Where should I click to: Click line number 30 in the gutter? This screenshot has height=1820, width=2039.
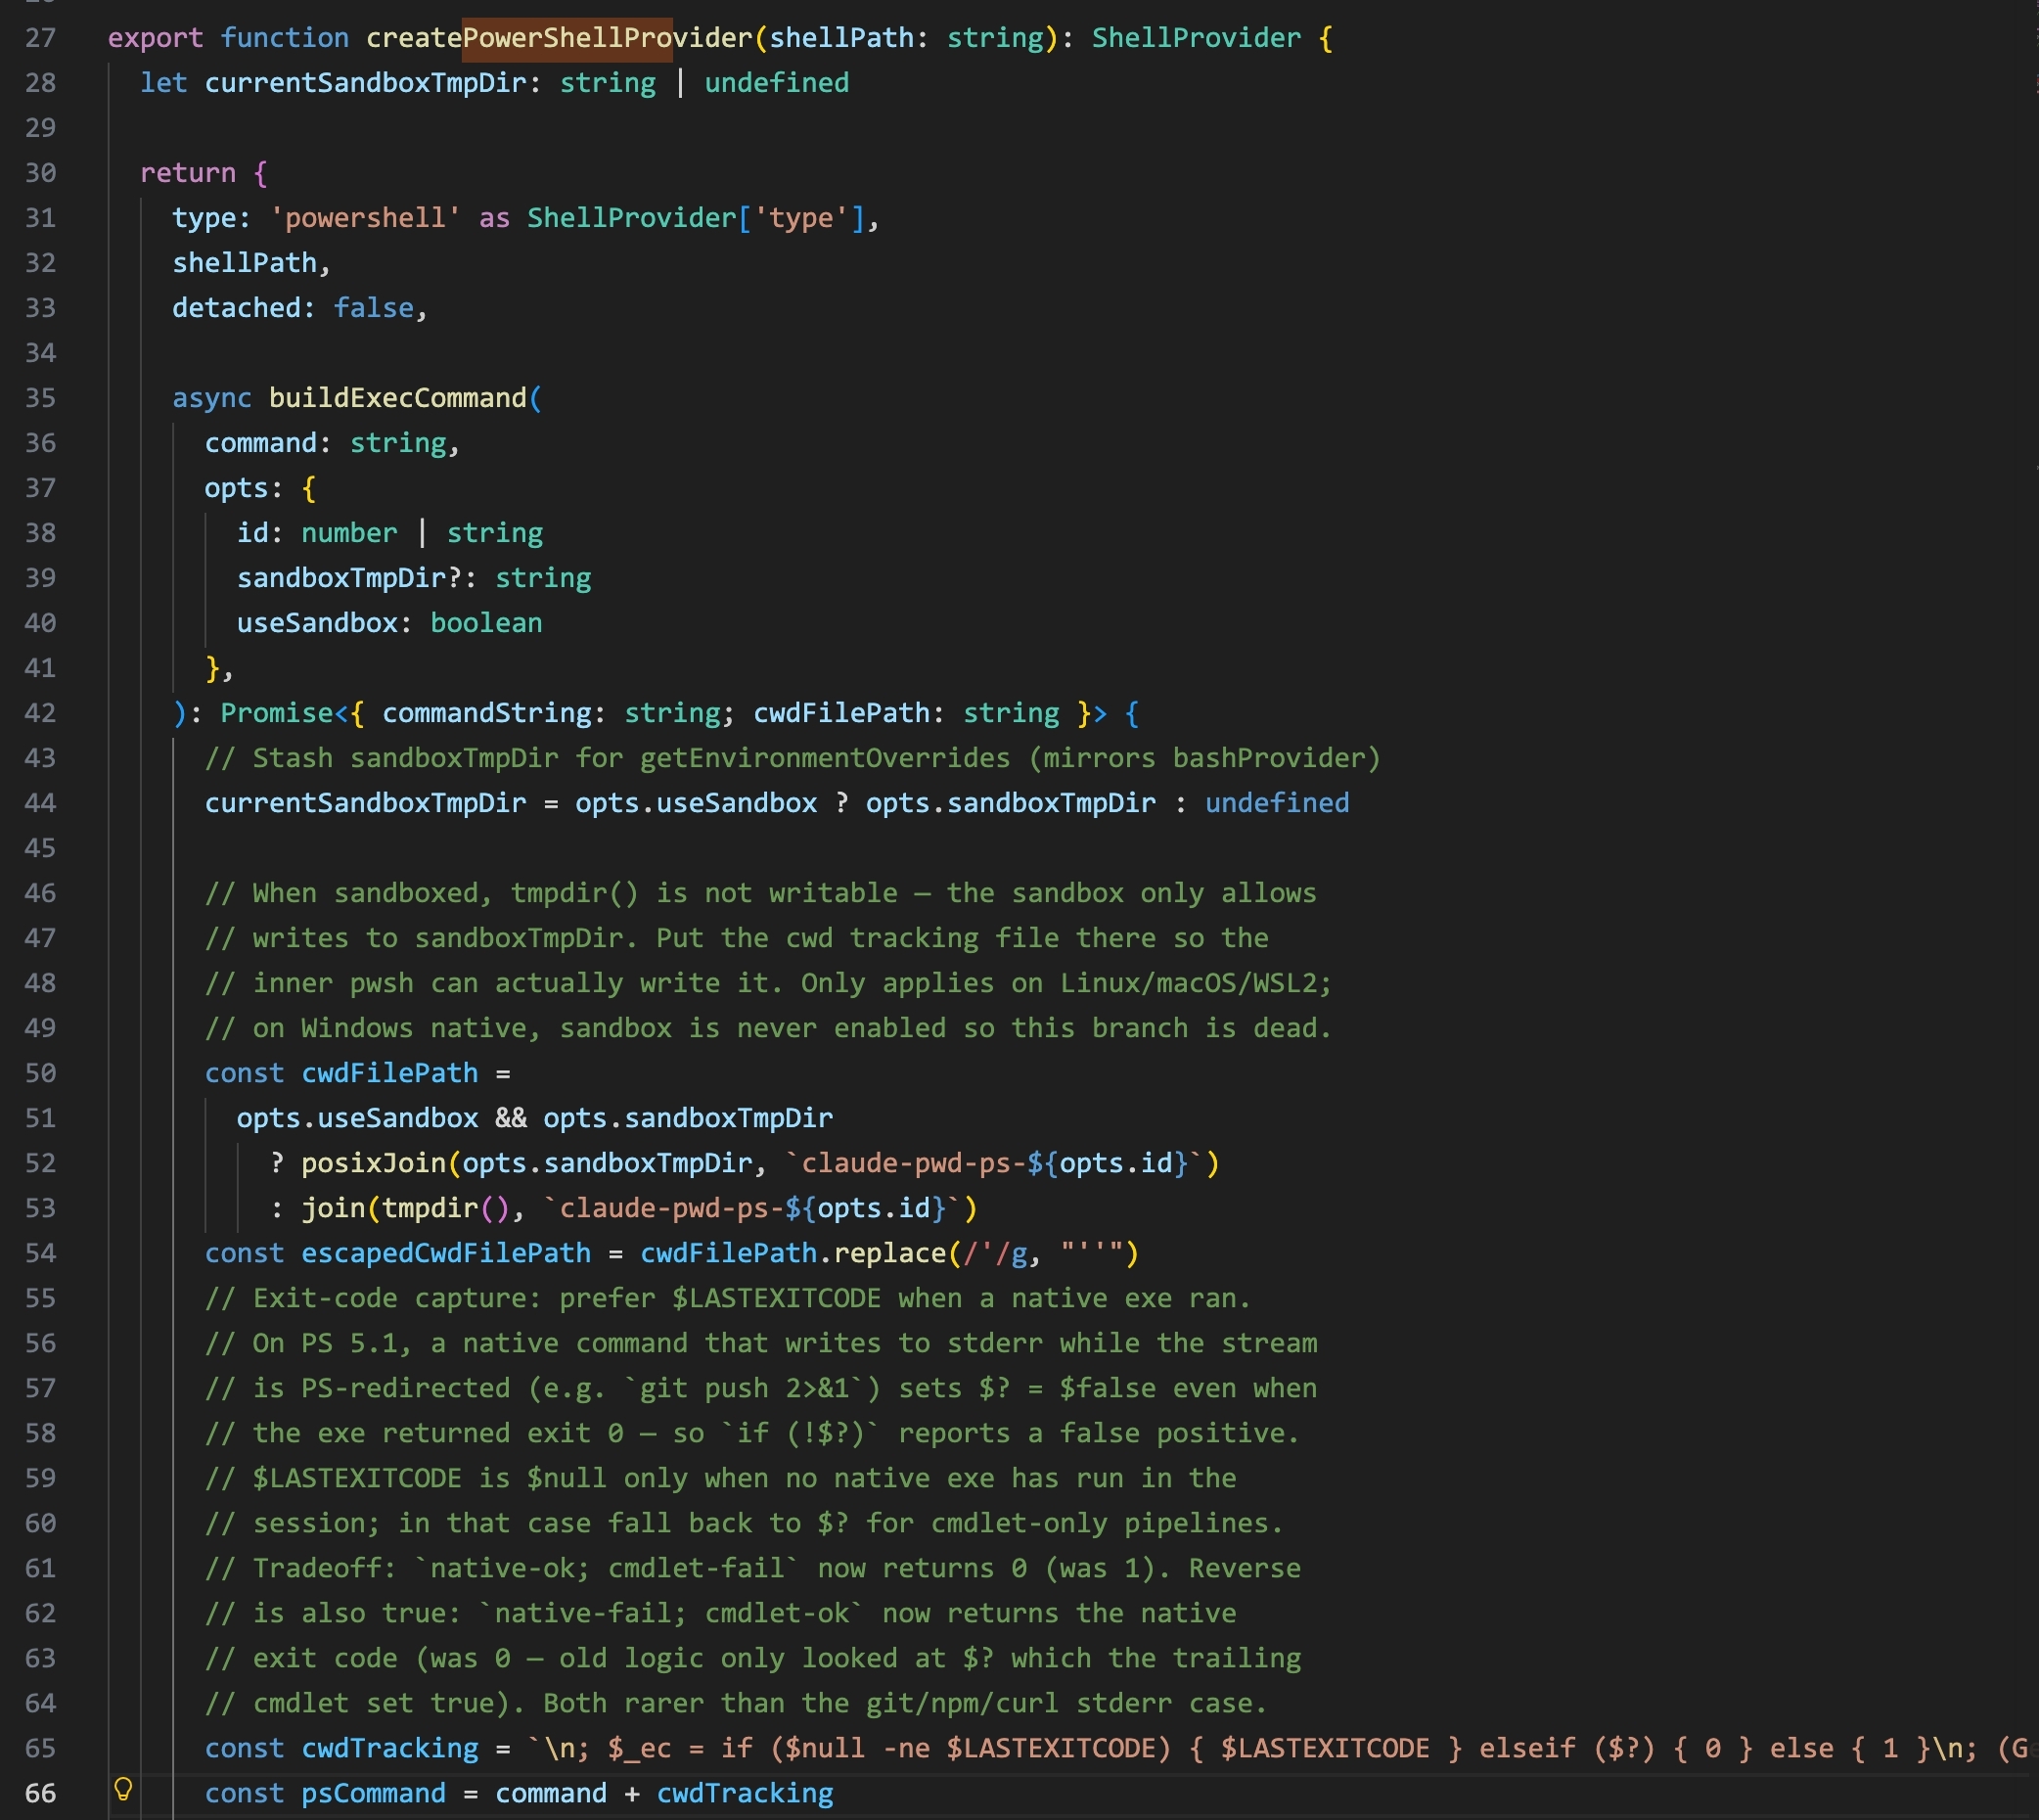(x=40, y=173)
